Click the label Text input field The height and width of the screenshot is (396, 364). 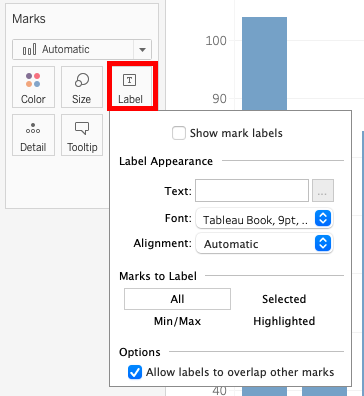252,191
